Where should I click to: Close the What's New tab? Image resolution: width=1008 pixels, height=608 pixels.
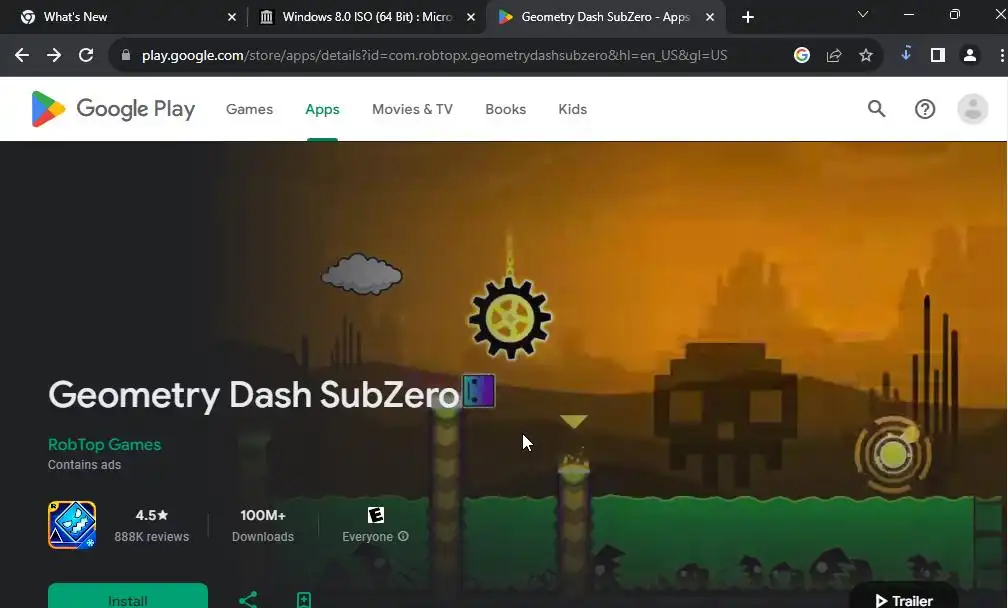click(x=232, y=17)
